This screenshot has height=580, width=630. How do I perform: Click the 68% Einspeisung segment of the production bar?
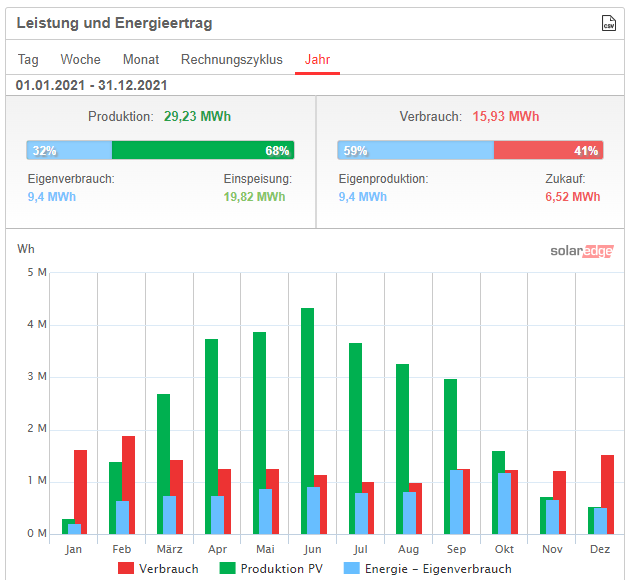pyautogui.click(x=203, y=150)
